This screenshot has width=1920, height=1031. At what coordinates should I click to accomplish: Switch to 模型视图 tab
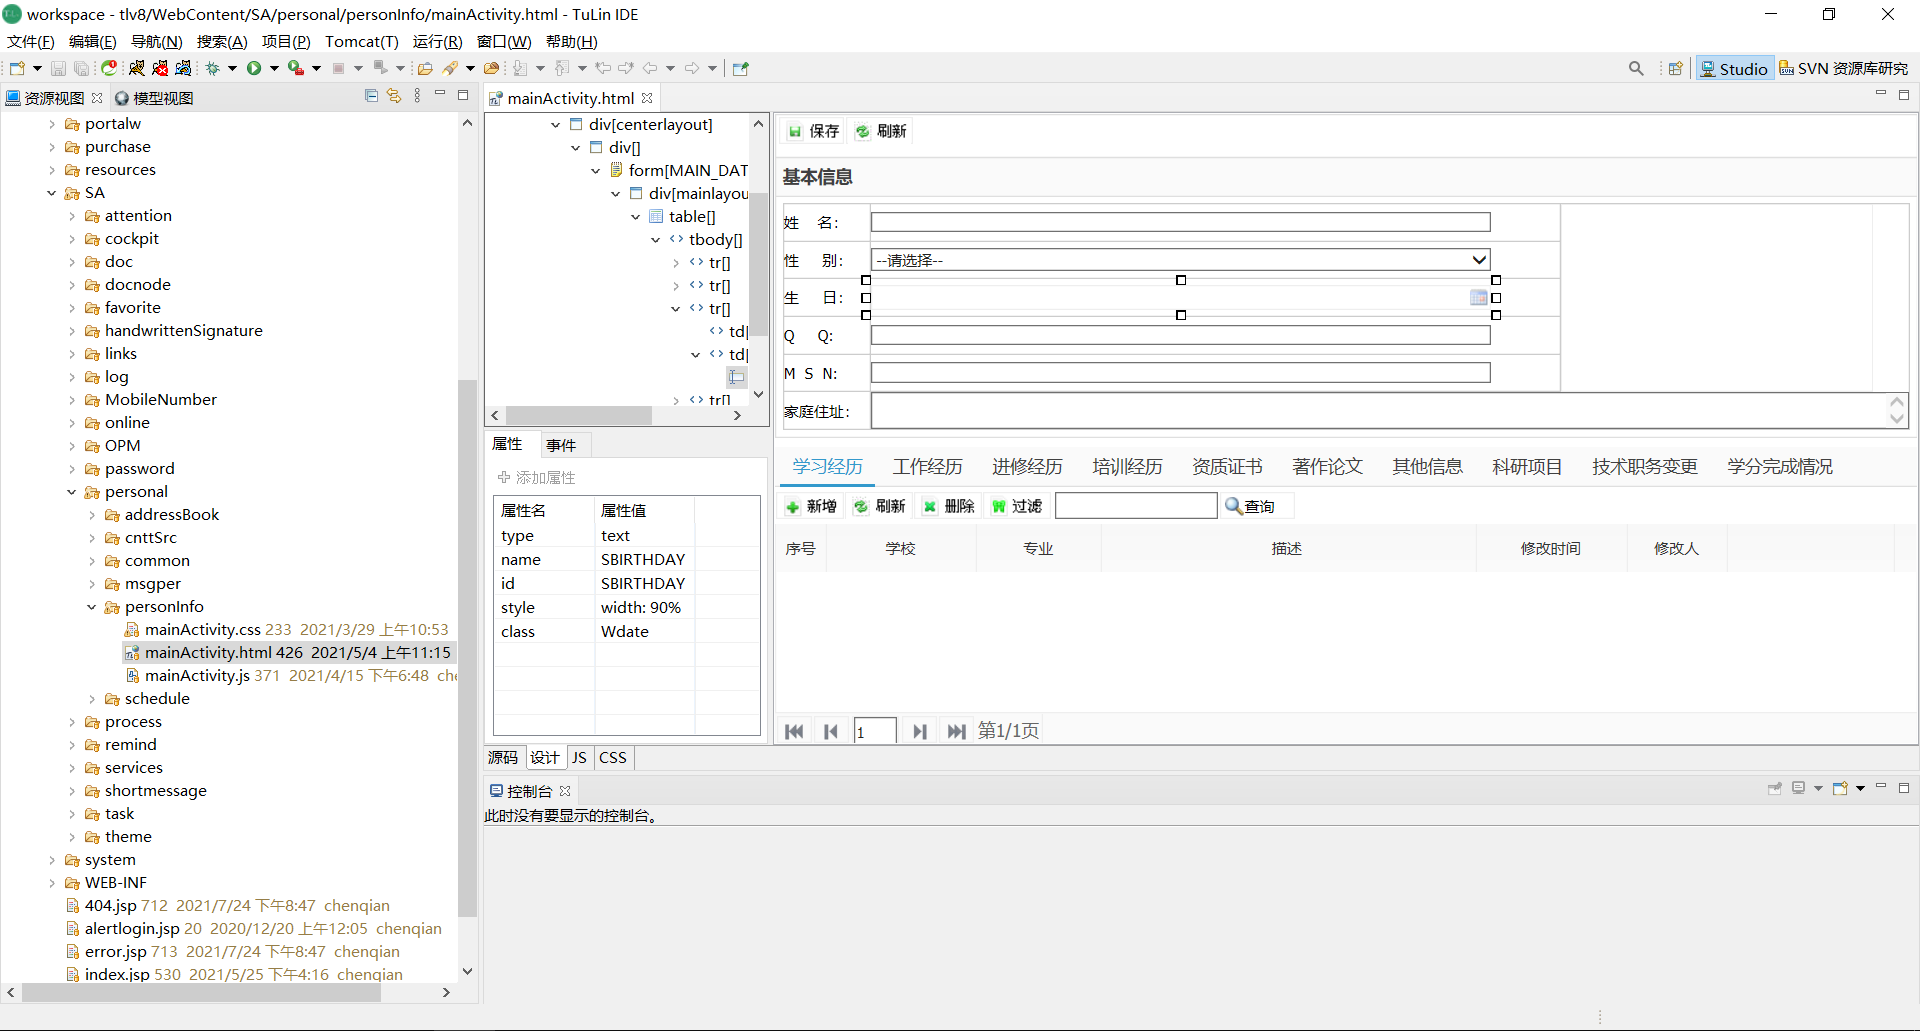click(154, 98)
